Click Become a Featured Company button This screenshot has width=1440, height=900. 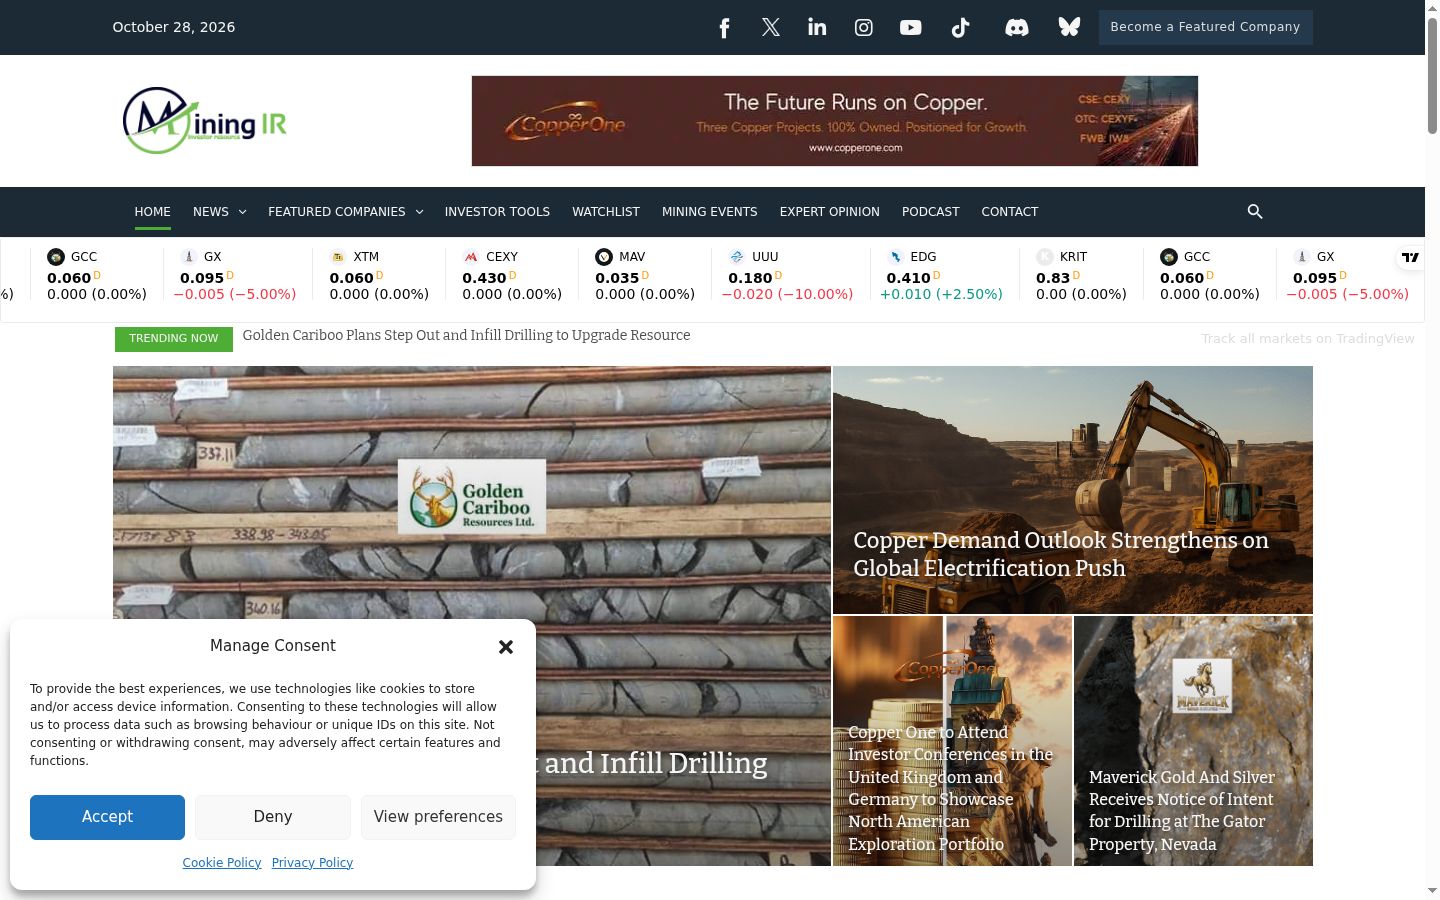pyautogui.click(x=1205, y=27)
